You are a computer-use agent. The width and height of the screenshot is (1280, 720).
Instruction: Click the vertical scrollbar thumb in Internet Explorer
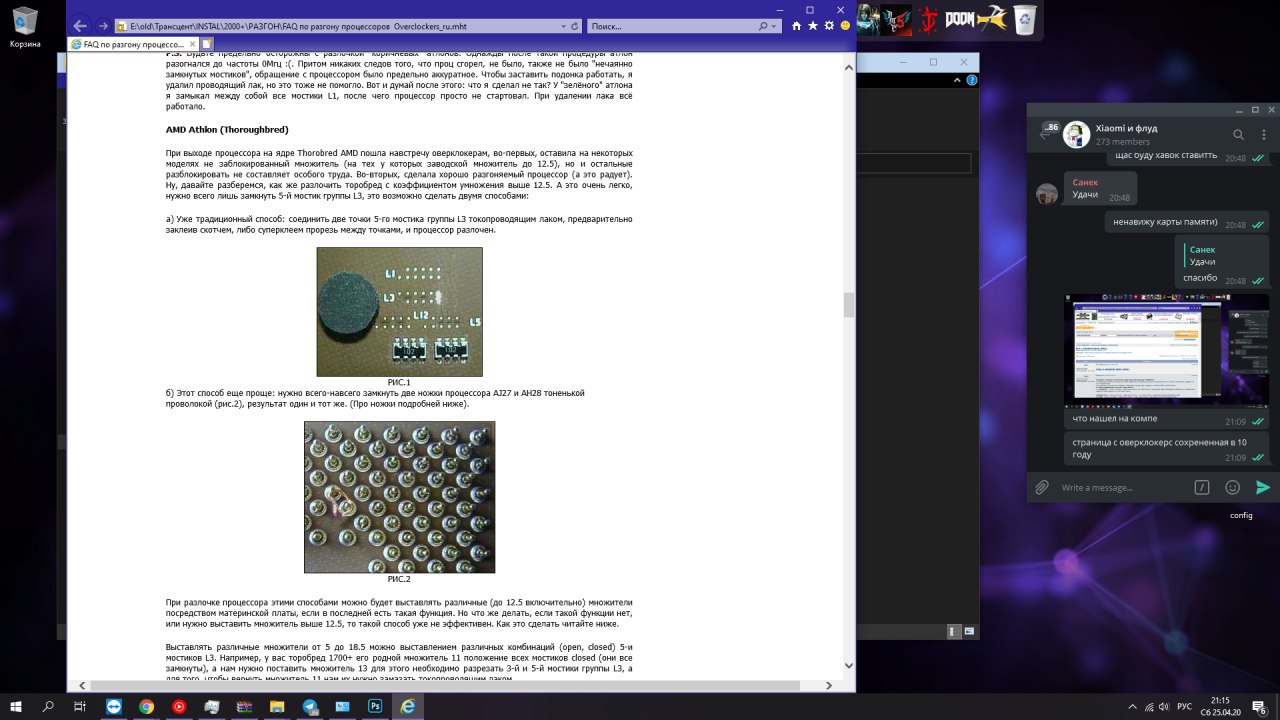click(x=849, y=304)
